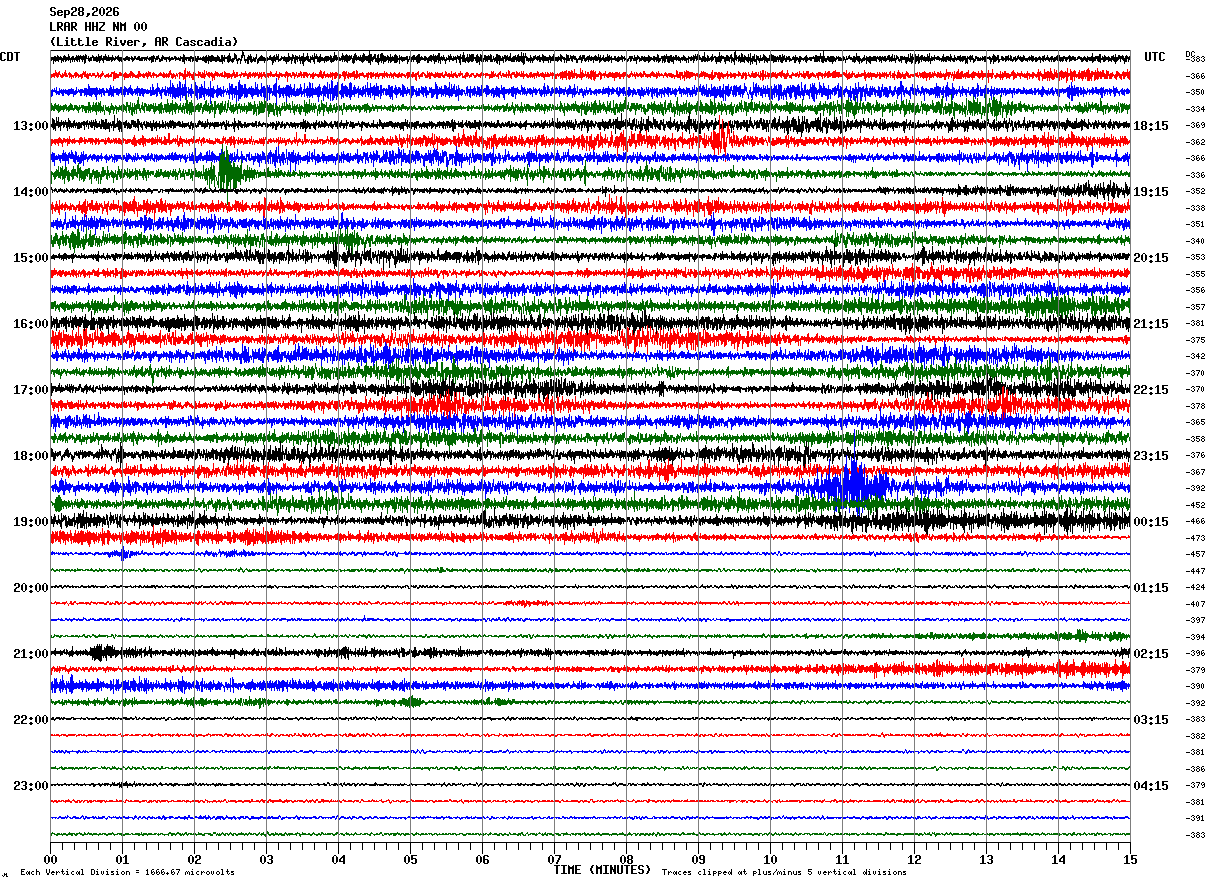Image resolution: width=1210 pixels, height=886 pixels.
Task: Select the 13:00 CDT time label
Action: click(31, 126)
